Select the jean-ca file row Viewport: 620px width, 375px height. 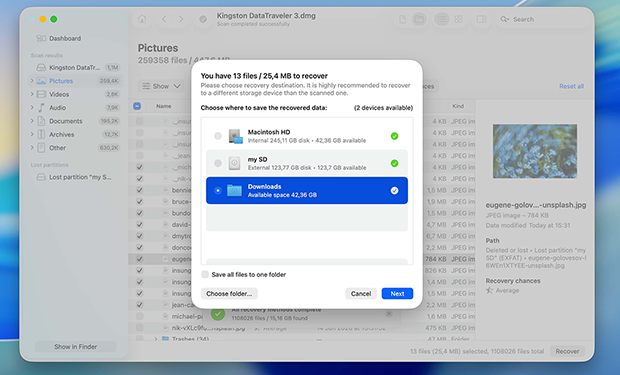point(301,305)
